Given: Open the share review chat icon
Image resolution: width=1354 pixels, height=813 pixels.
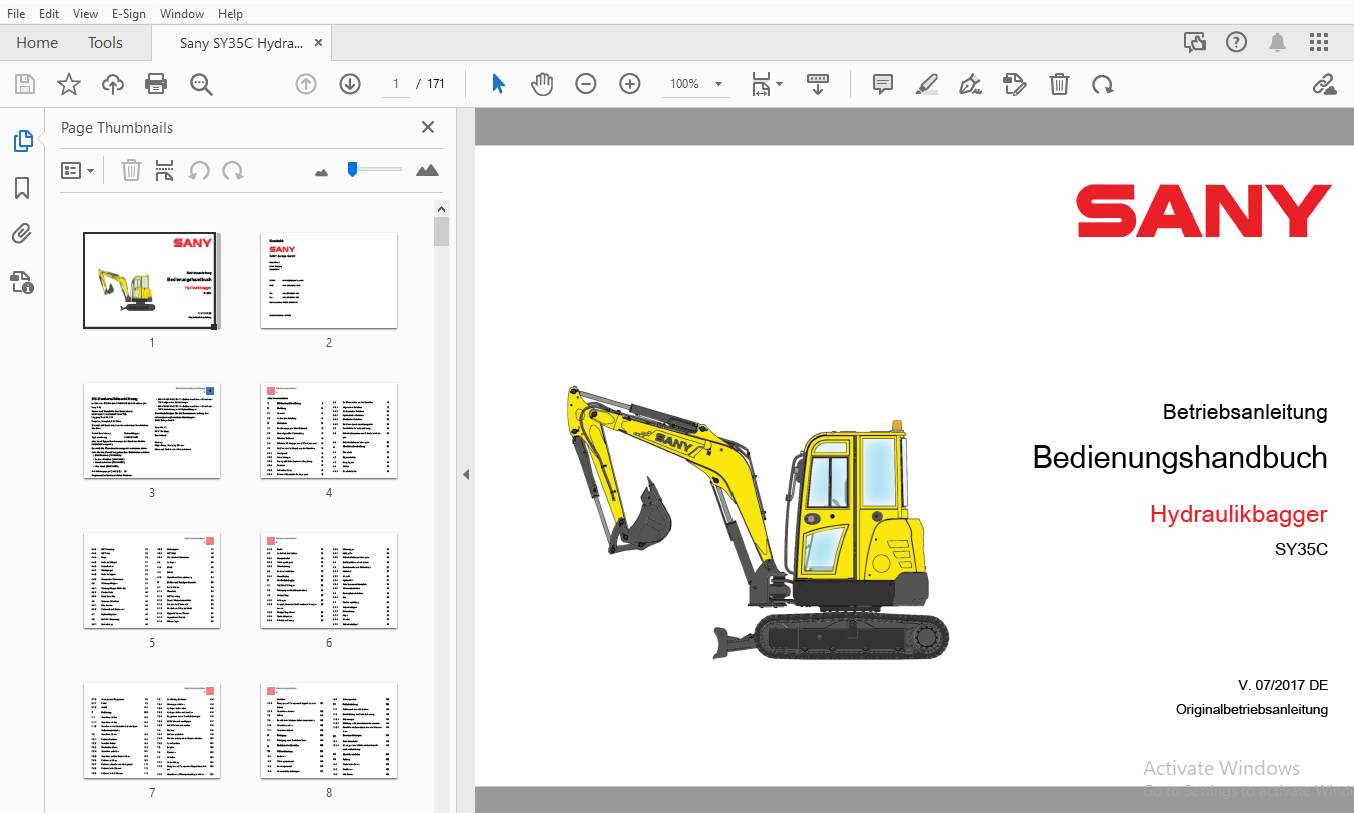Looking at the screenshot, I should pos(1195,42).
